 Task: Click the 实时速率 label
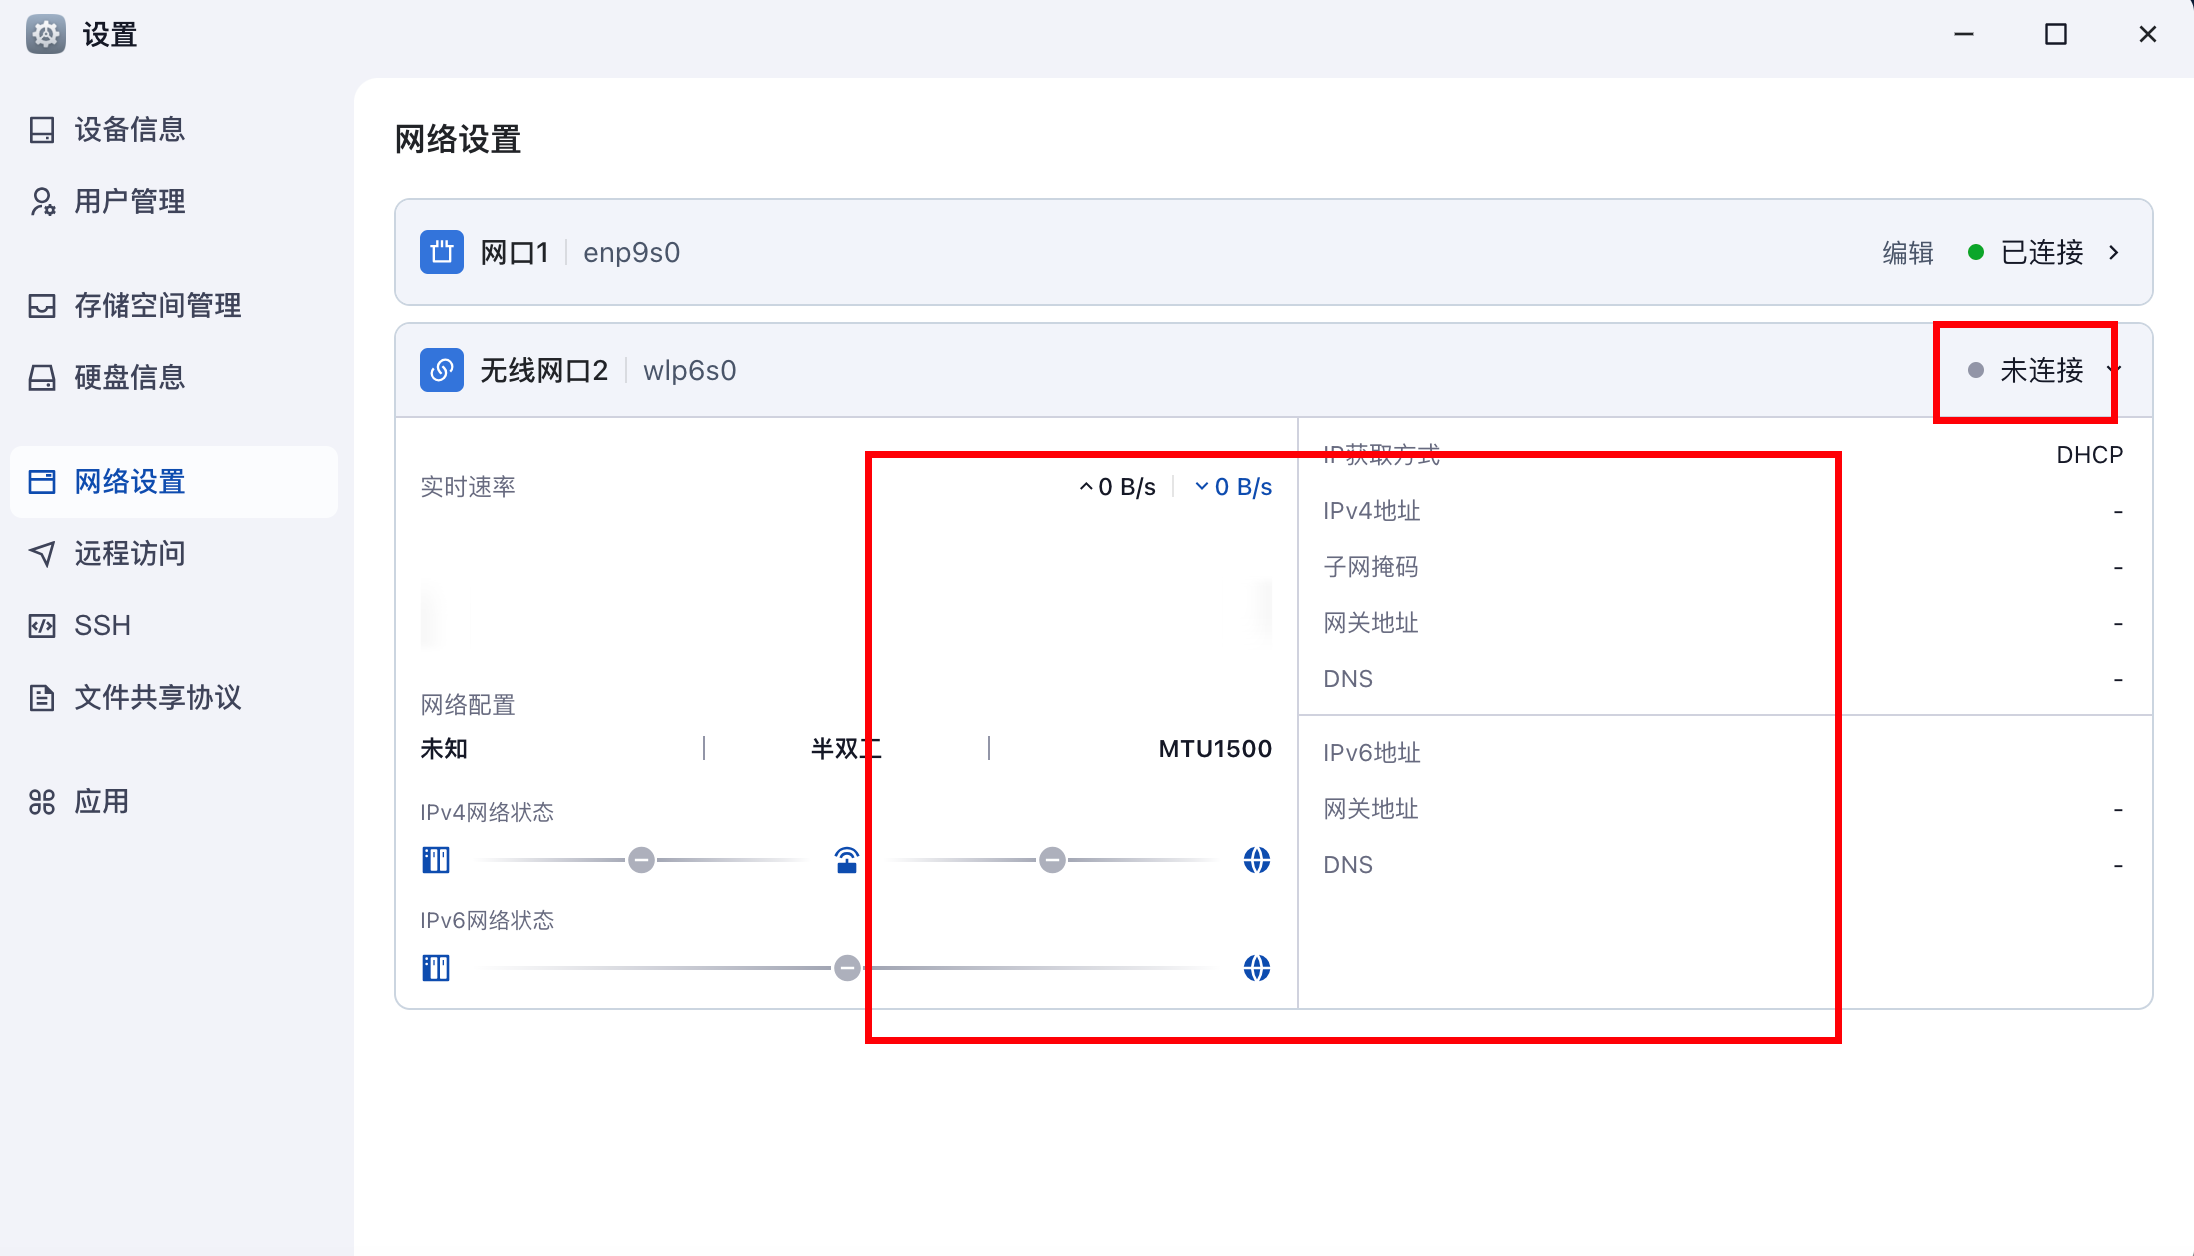pyautogui.click(x=468, y=487)
